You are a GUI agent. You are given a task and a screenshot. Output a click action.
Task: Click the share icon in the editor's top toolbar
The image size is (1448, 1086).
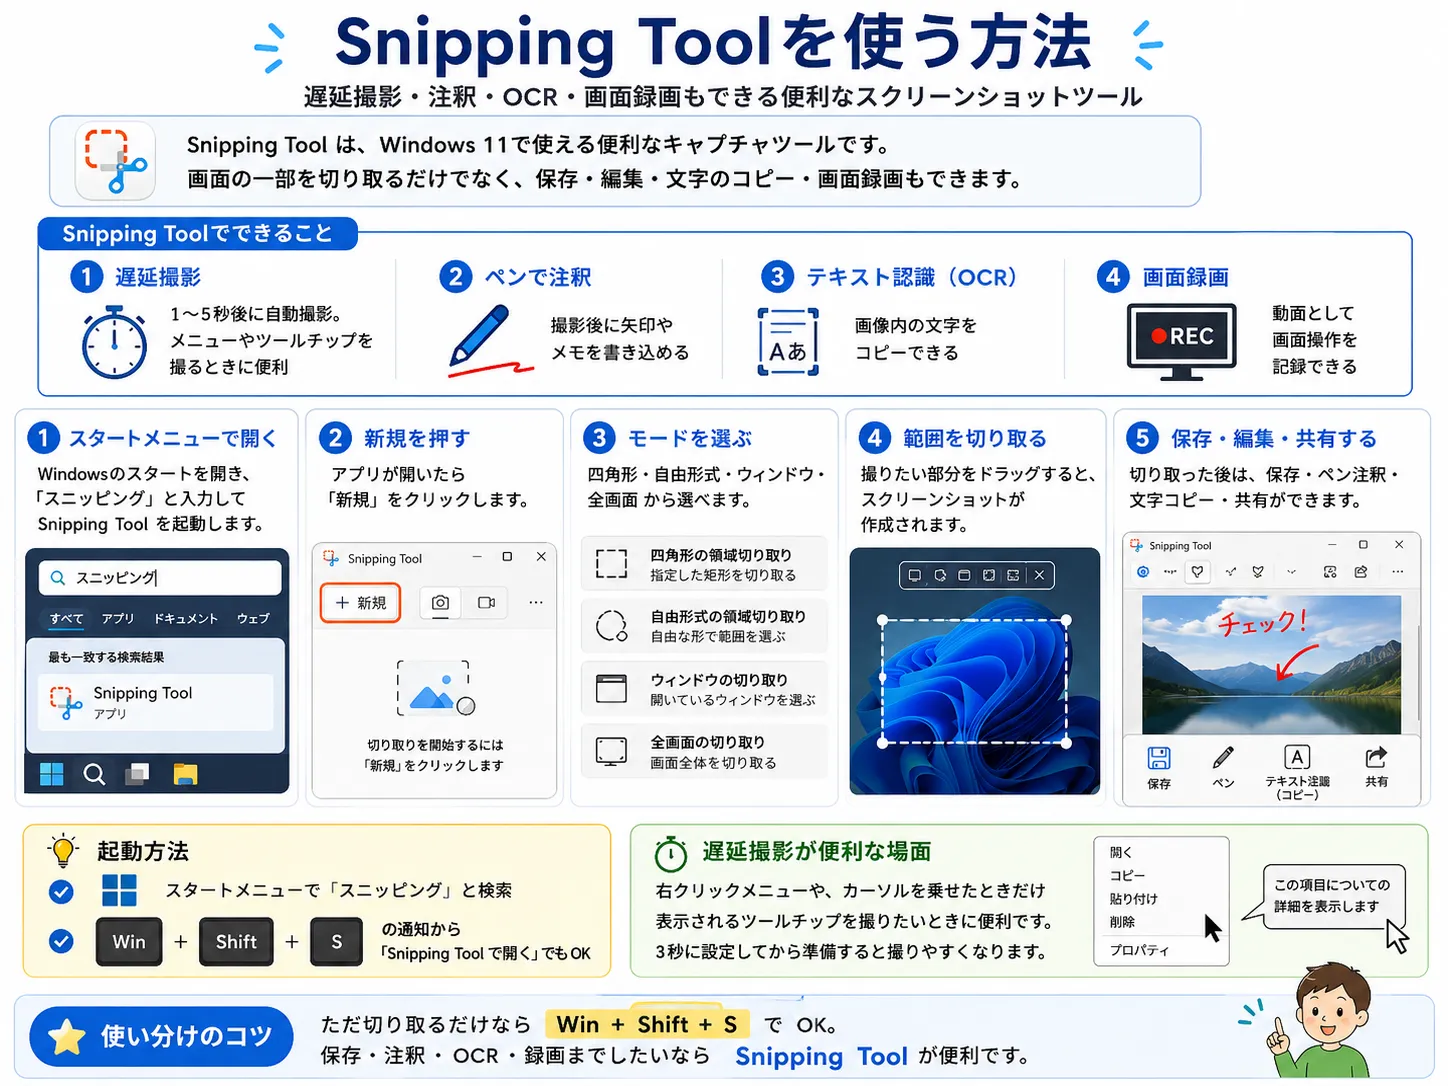(x=1360, y=572)
